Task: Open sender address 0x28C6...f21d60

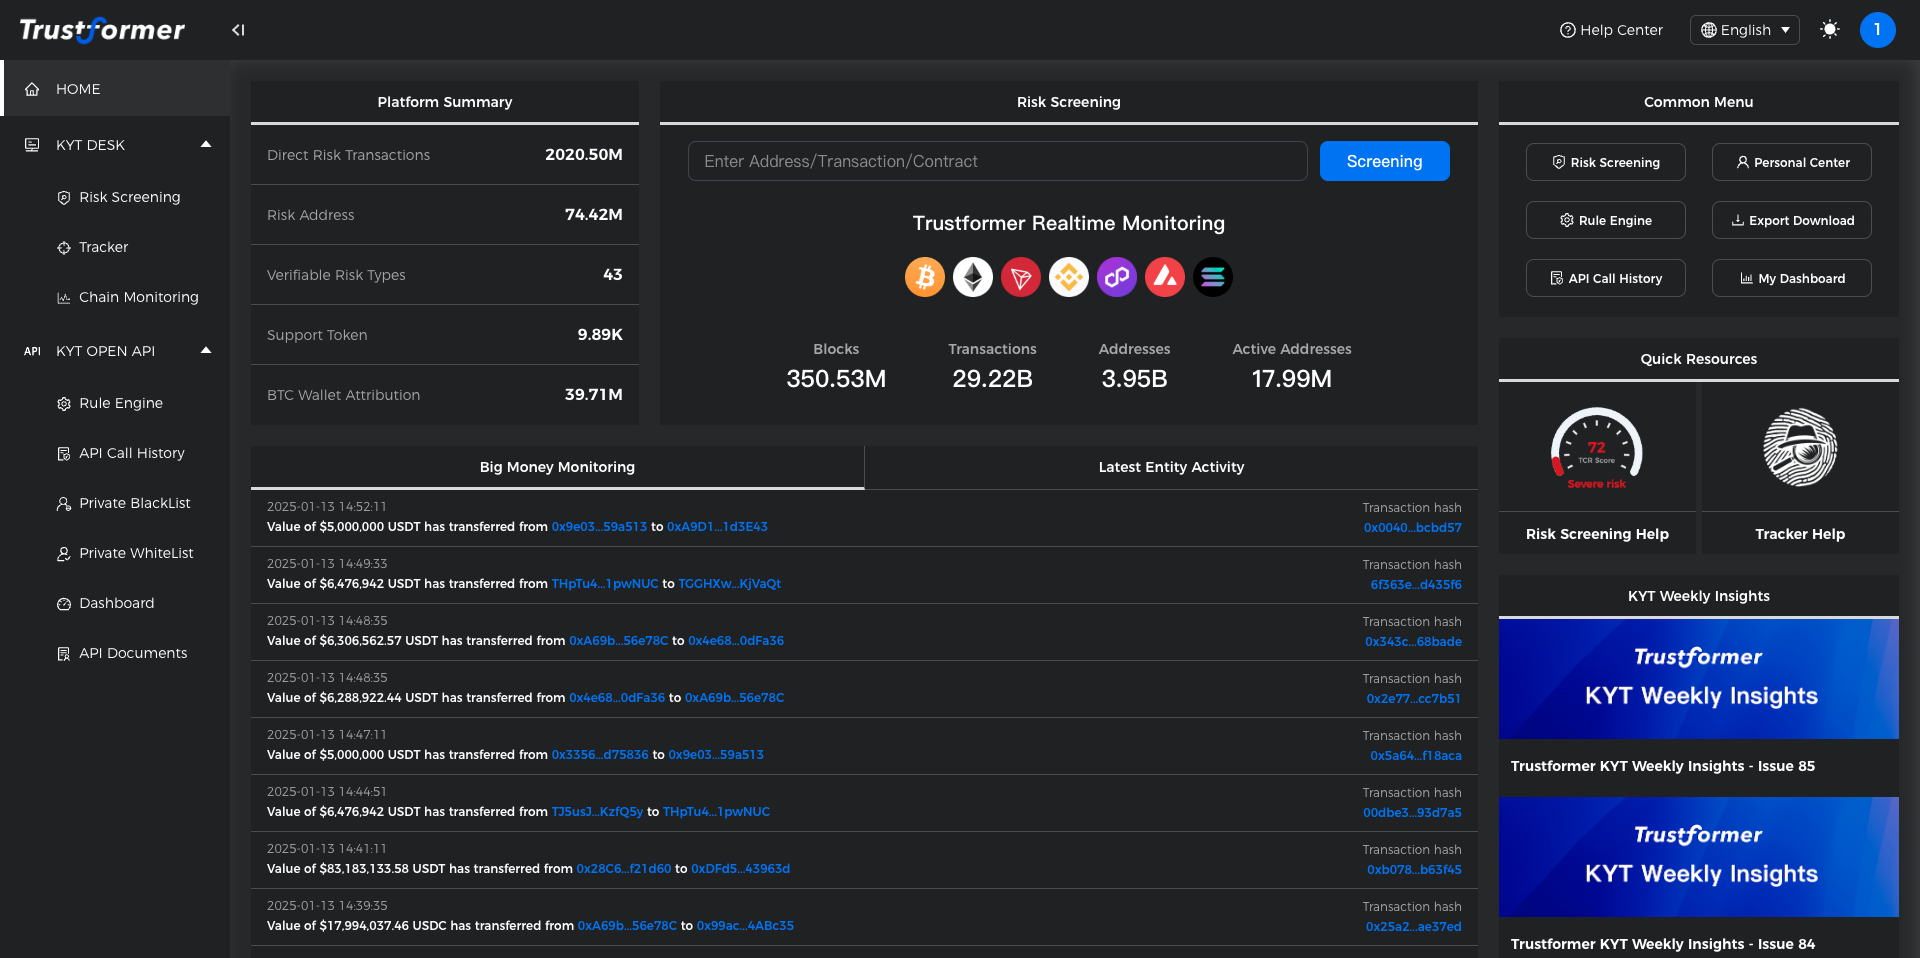Action: point(623,869)
